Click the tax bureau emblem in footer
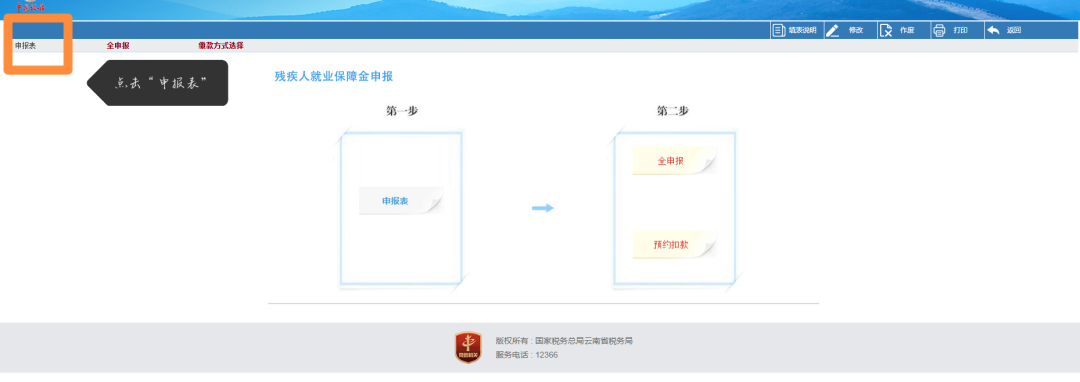1080x382 pixels. [x=468, y=348]
